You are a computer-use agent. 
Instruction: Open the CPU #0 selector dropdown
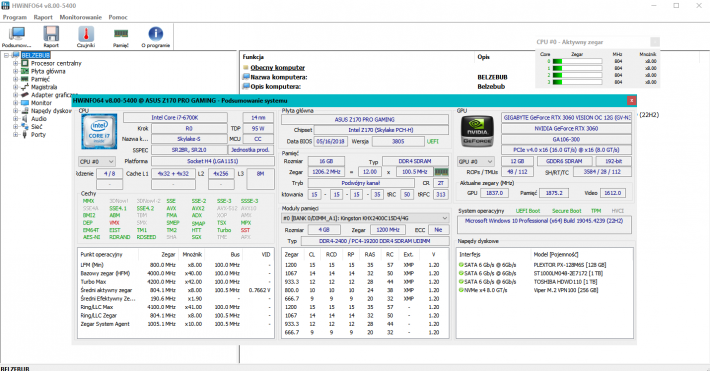pyautogui.click(x=96, y=161)
